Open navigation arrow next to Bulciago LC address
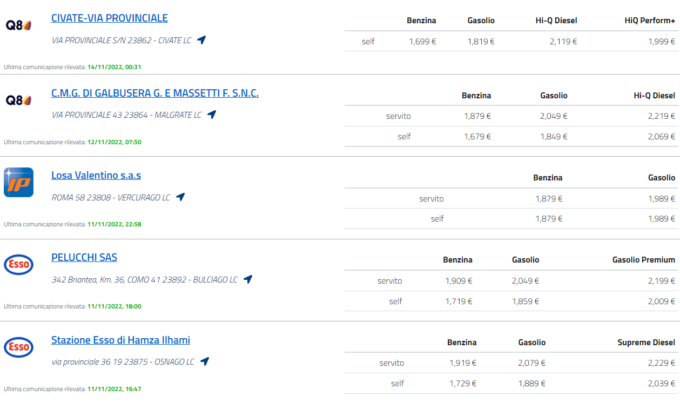680x403 pixels. click(248, 279)
